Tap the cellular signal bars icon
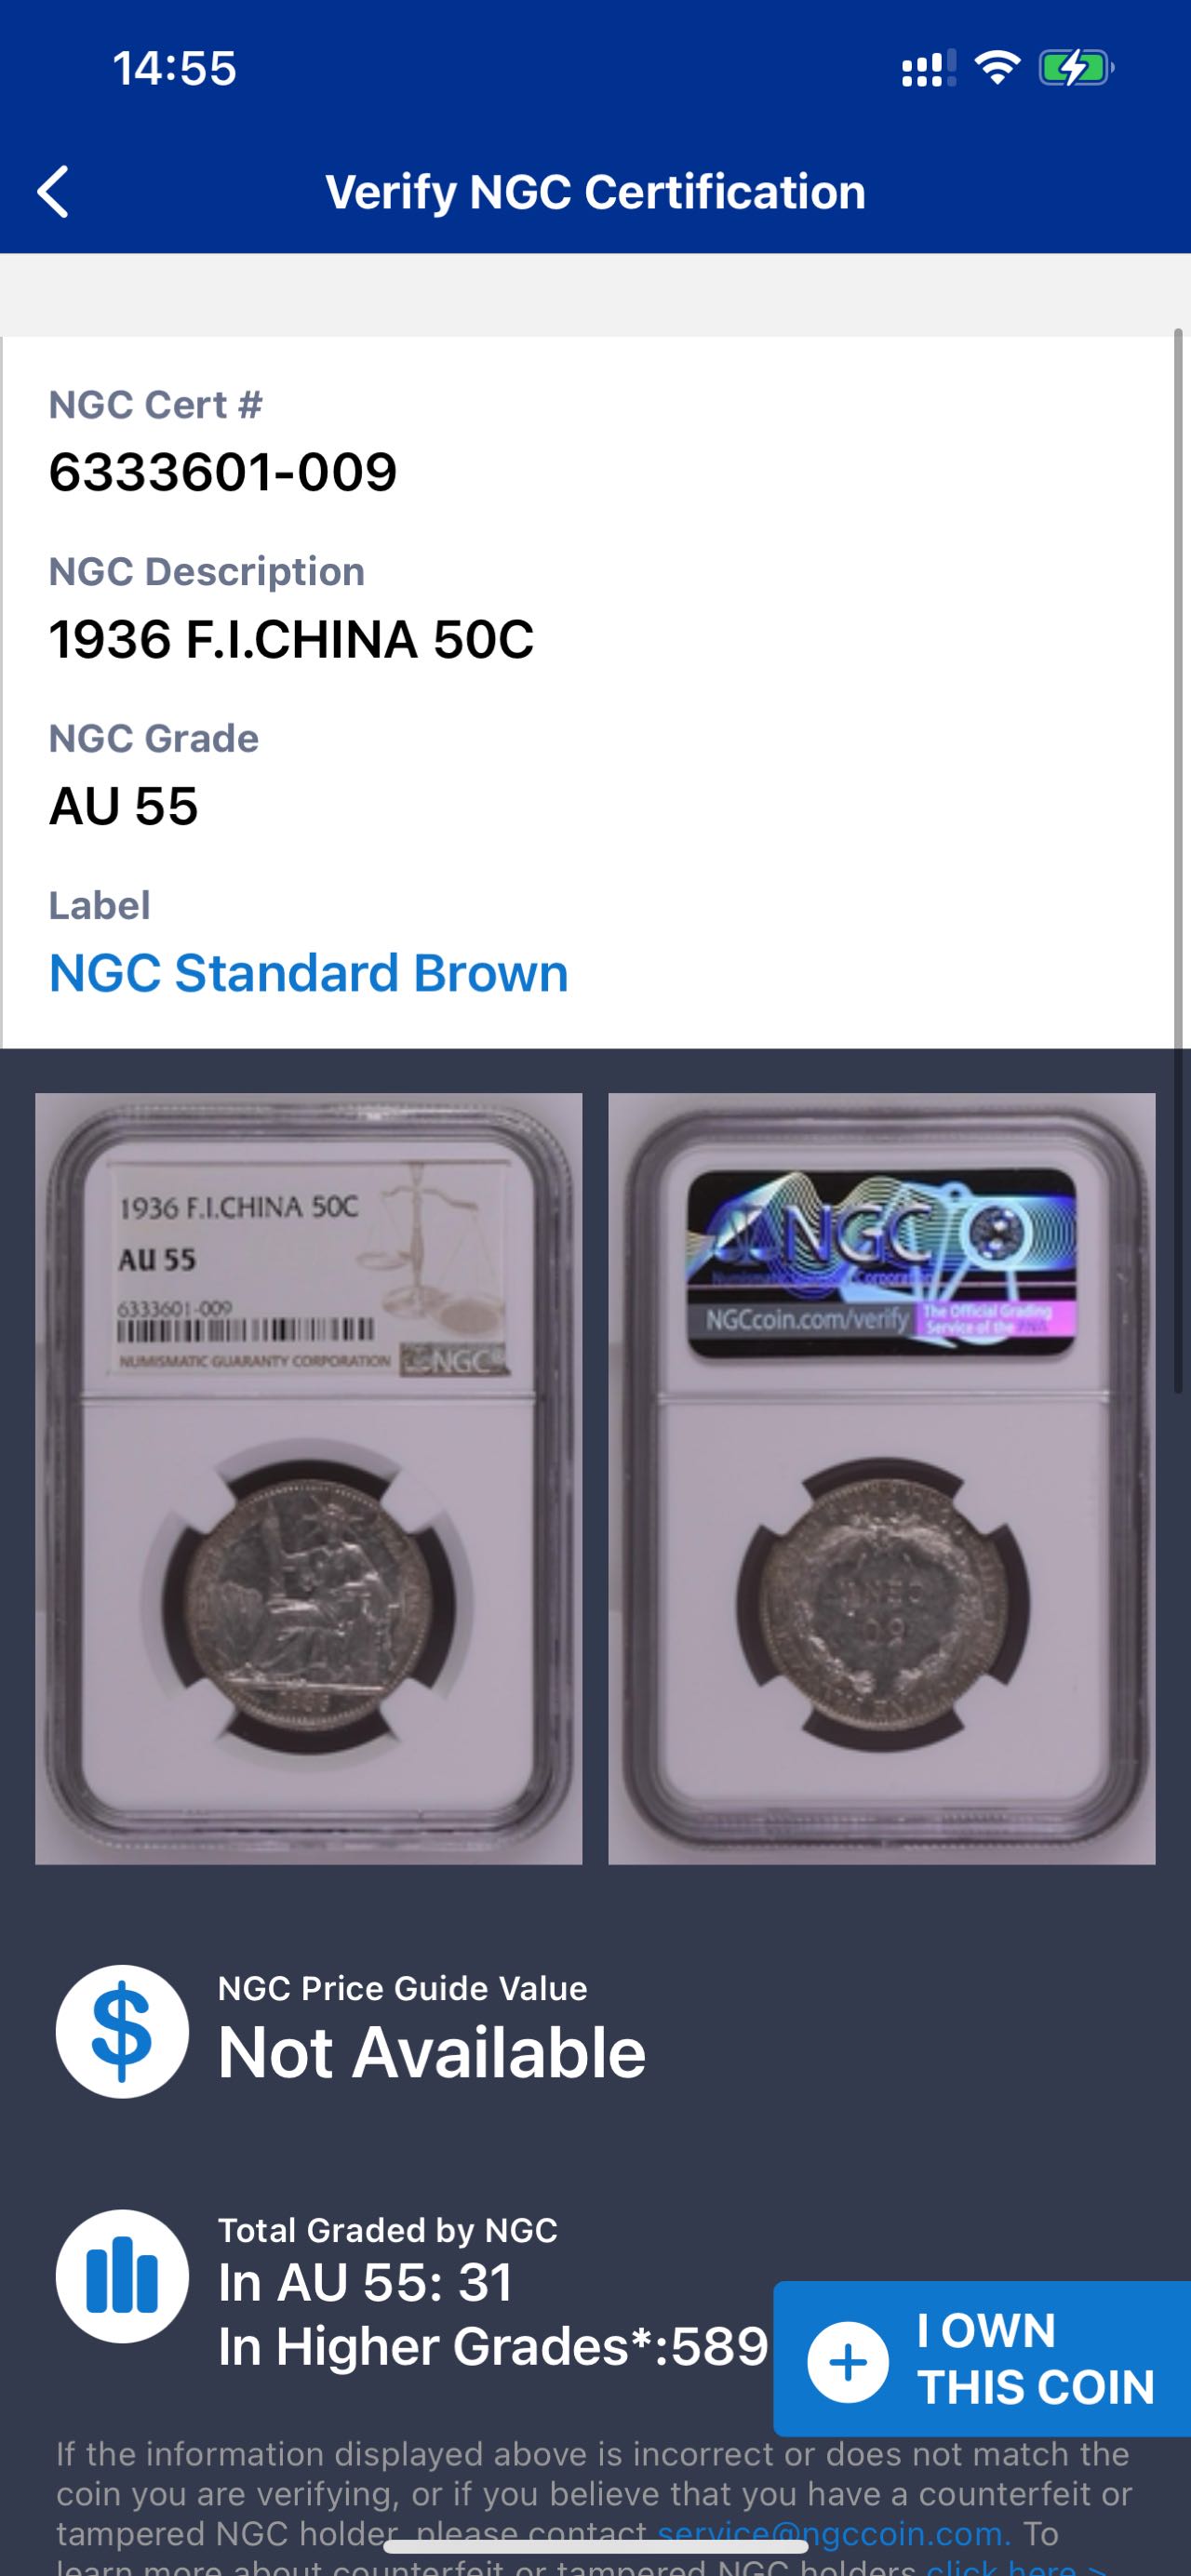The height and width of the screenshot is (2576, 1191). [x=928, y=68]
